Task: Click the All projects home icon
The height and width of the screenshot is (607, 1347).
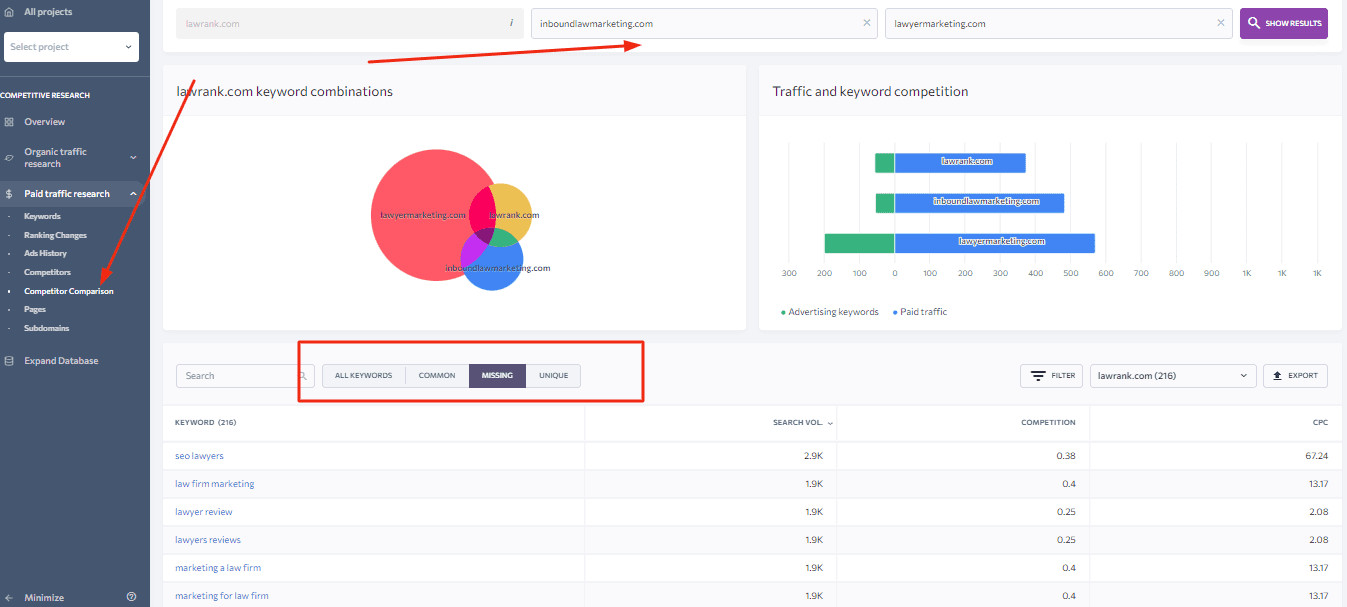Action: (x=9, y=12)
